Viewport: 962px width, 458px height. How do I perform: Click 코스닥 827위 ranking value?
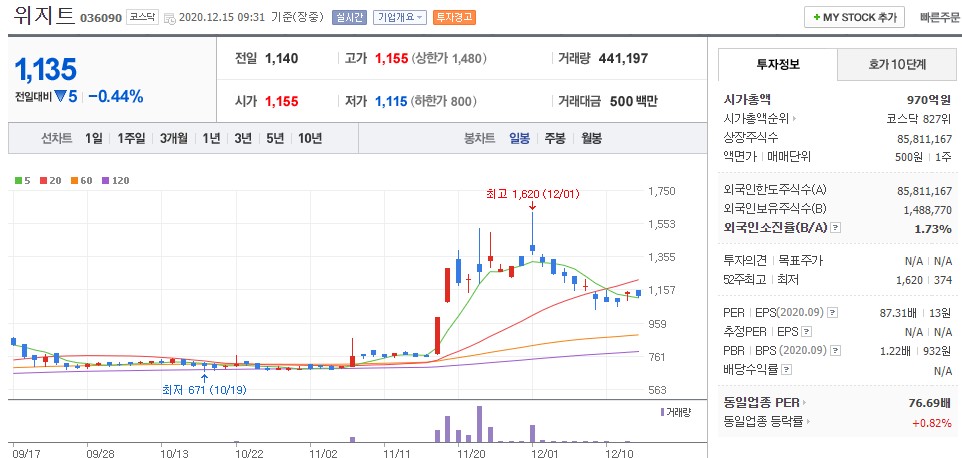919,119
